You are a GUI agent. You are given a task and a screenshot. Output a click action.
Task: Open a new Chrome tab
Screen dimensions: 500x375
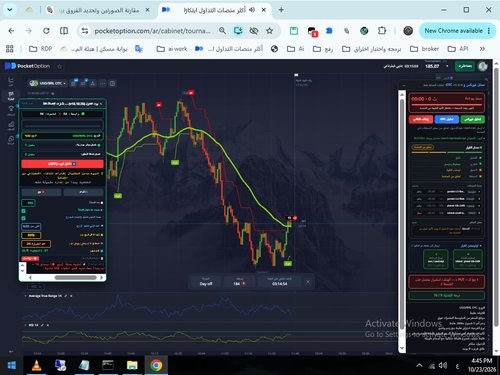pos(281,10)
